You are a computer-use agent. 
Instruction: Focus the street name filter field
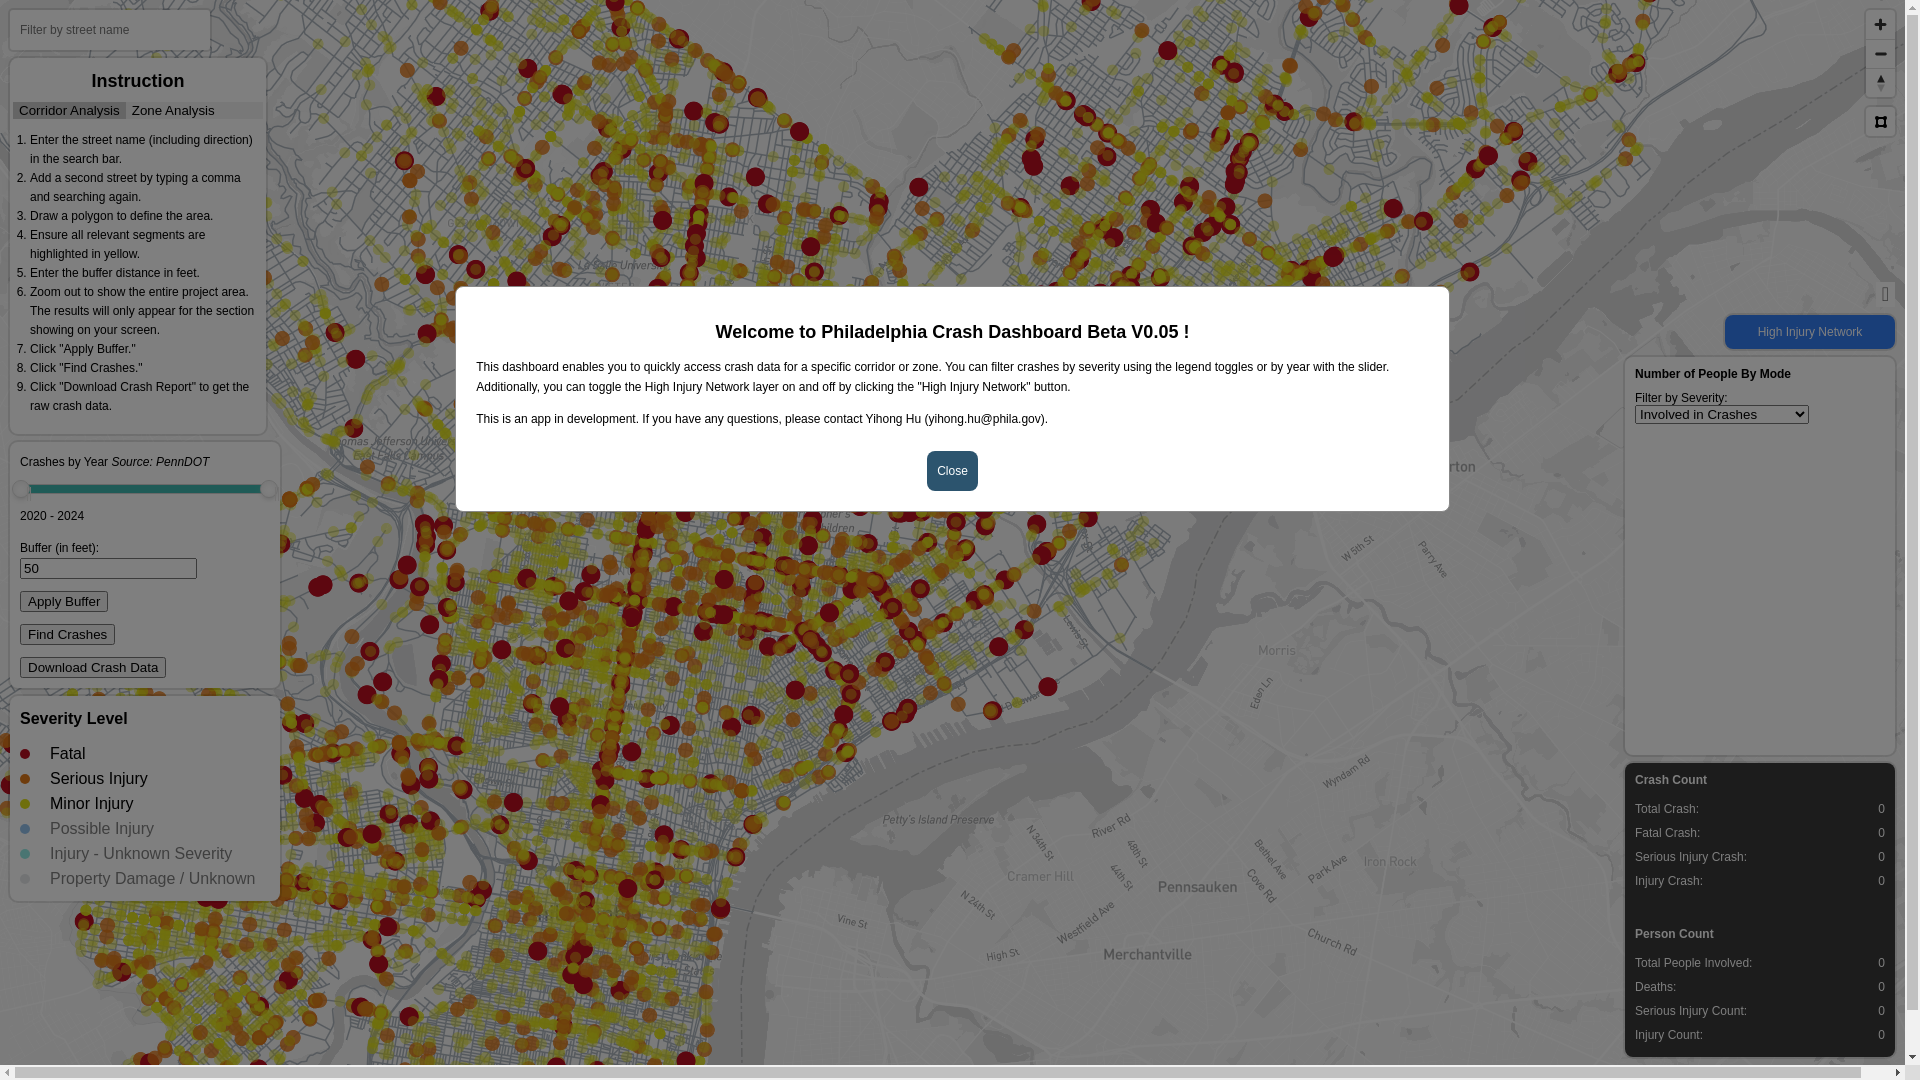(x=110, y=30)
